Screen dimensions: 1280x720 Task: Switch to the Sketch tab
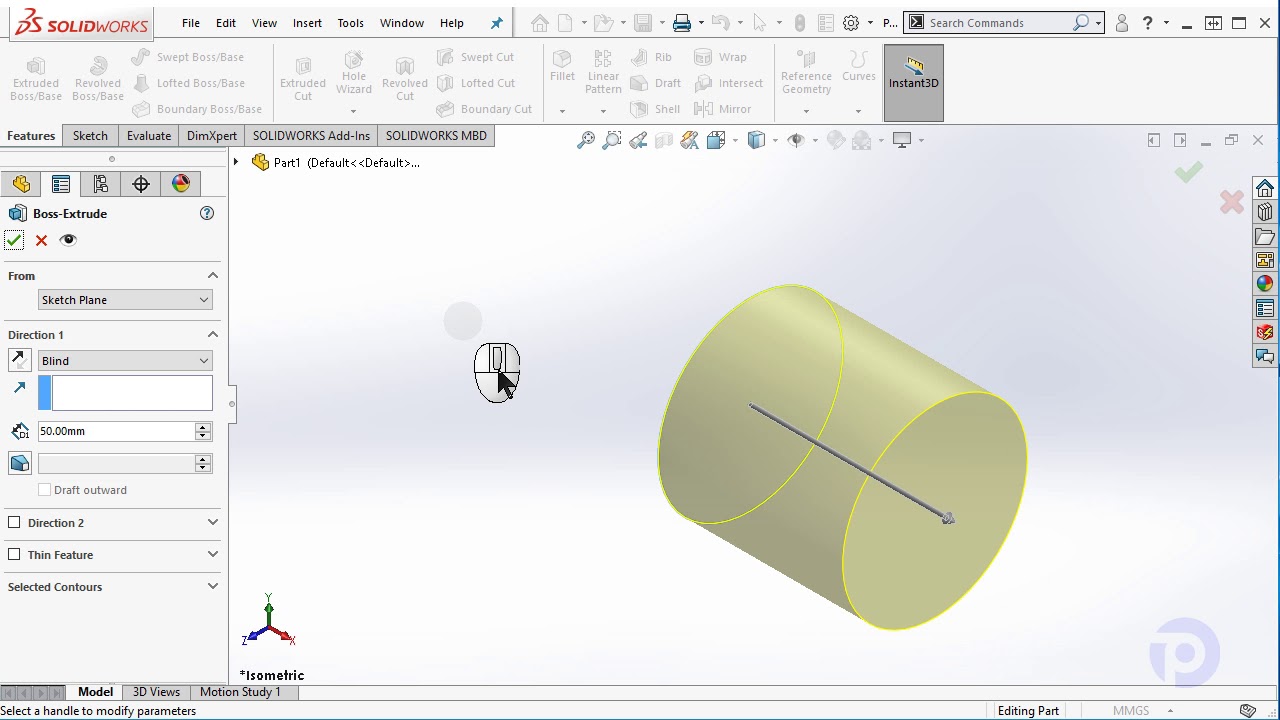[x=90, y=136]
